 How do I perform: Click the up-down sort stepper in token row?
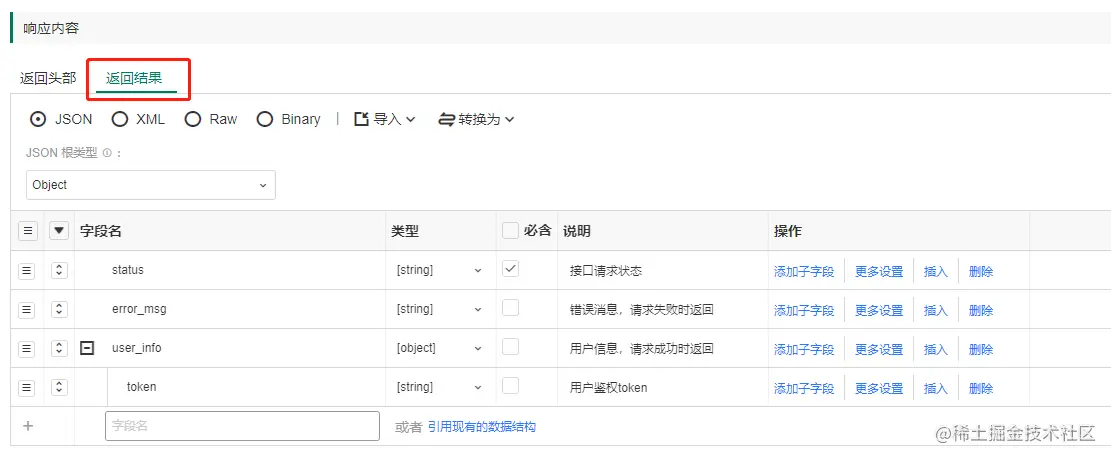click(x=60, y=387)
